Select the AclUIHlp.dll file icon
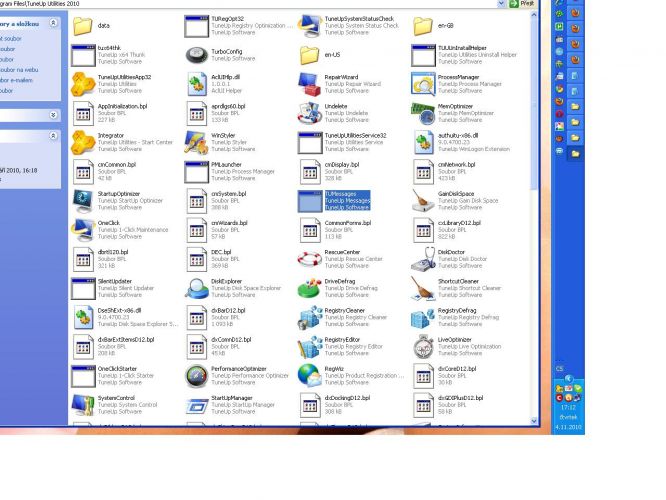 (x=196, y=84)
